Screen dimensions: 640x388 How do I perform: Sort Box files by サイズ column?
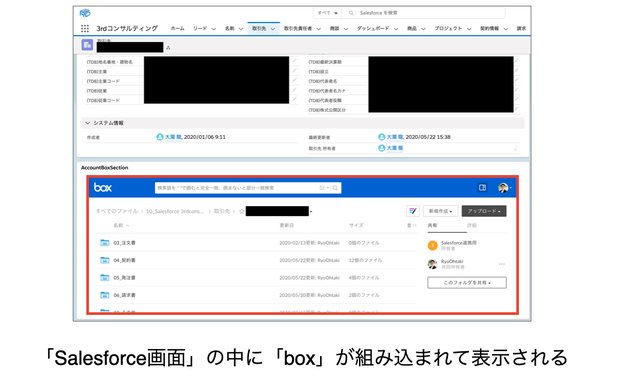point(356,226)
